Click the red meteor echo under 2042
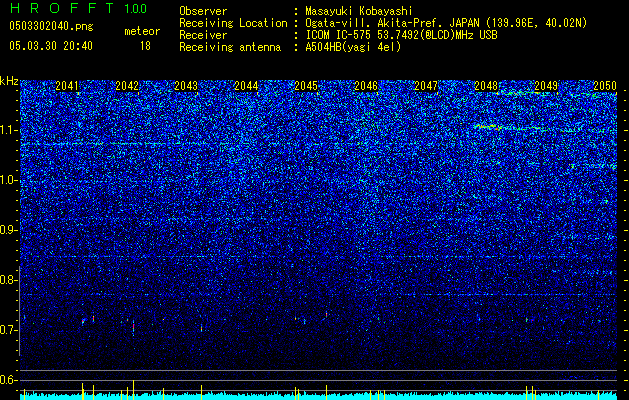 133,327
